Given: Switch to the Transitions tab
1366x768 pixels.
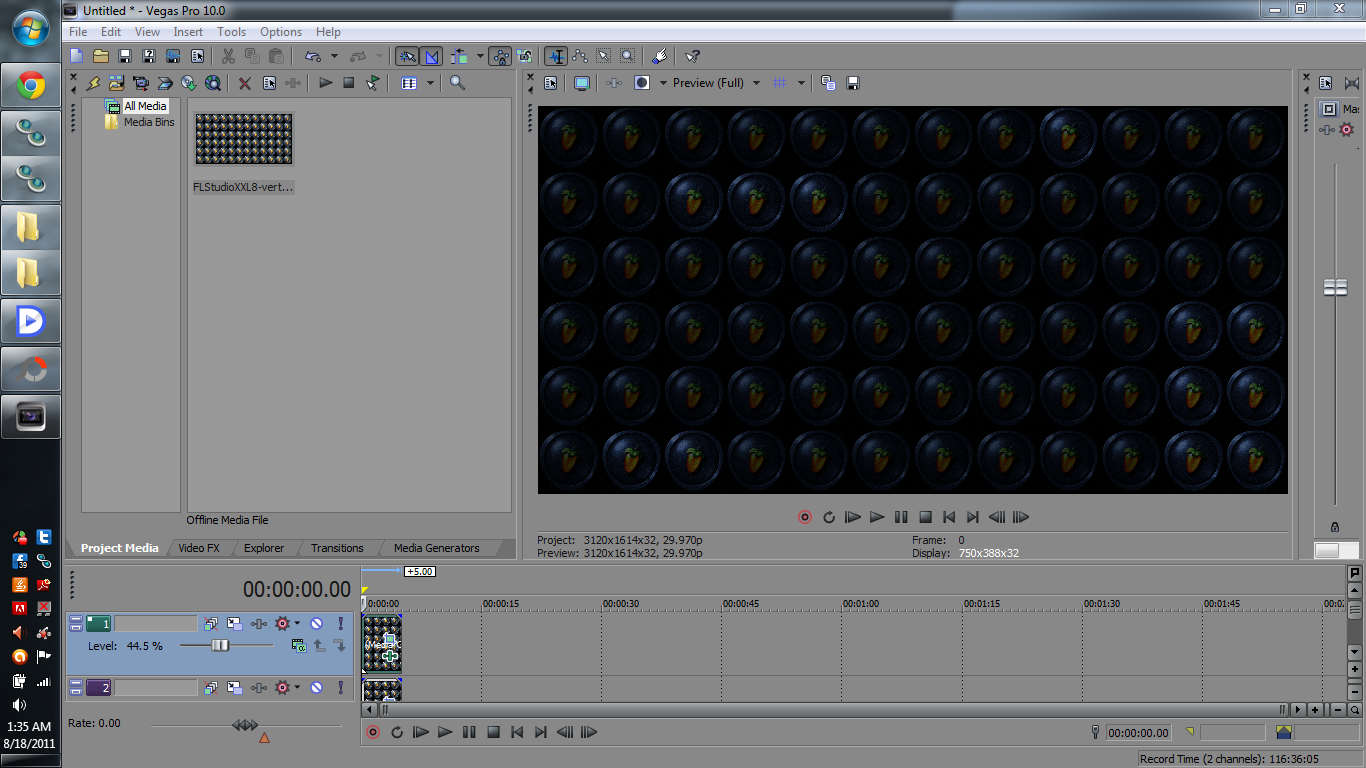Looking at the screenshot, I should [x=337, y=548].
